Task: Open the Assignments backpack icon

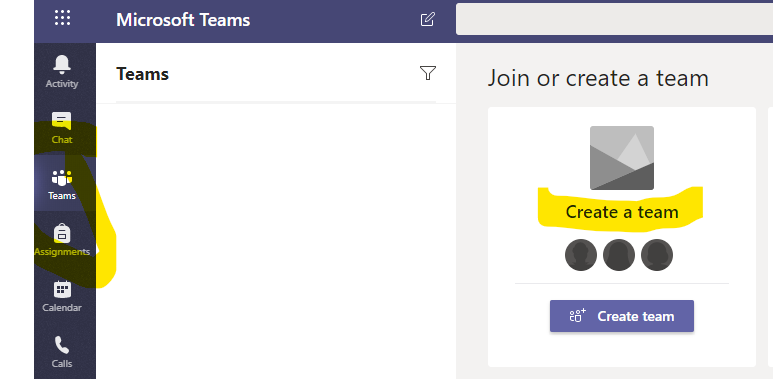Action: [62, 241]
